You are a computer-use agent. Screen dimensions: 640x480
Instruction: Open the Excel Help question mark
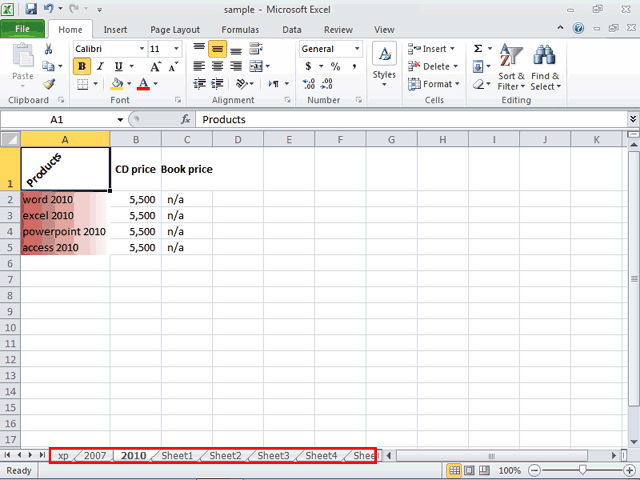578,28
